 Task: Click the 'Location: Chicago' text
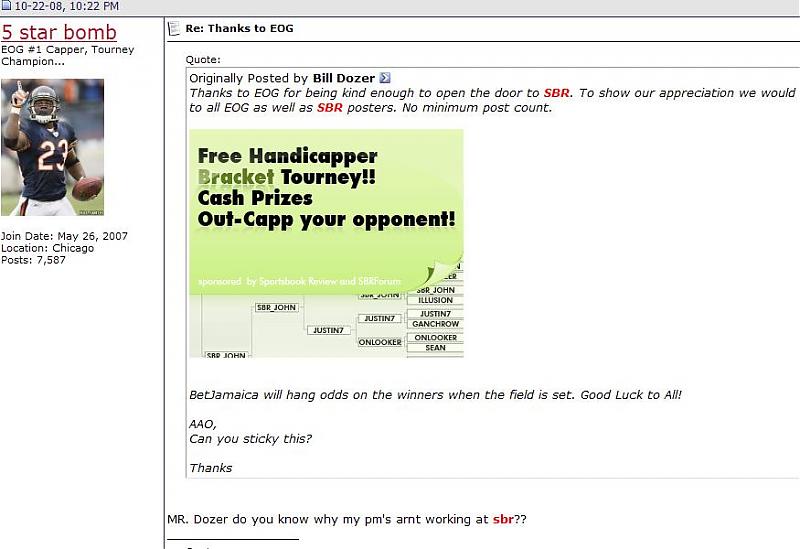click(47, 248)
